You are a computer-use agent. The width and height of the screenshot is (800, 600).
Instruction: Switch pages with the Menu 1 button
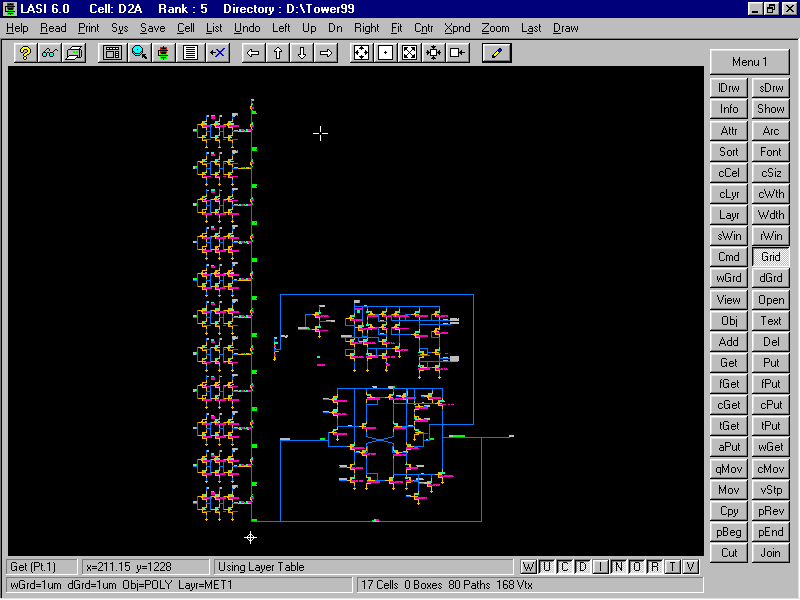point(749,62)
